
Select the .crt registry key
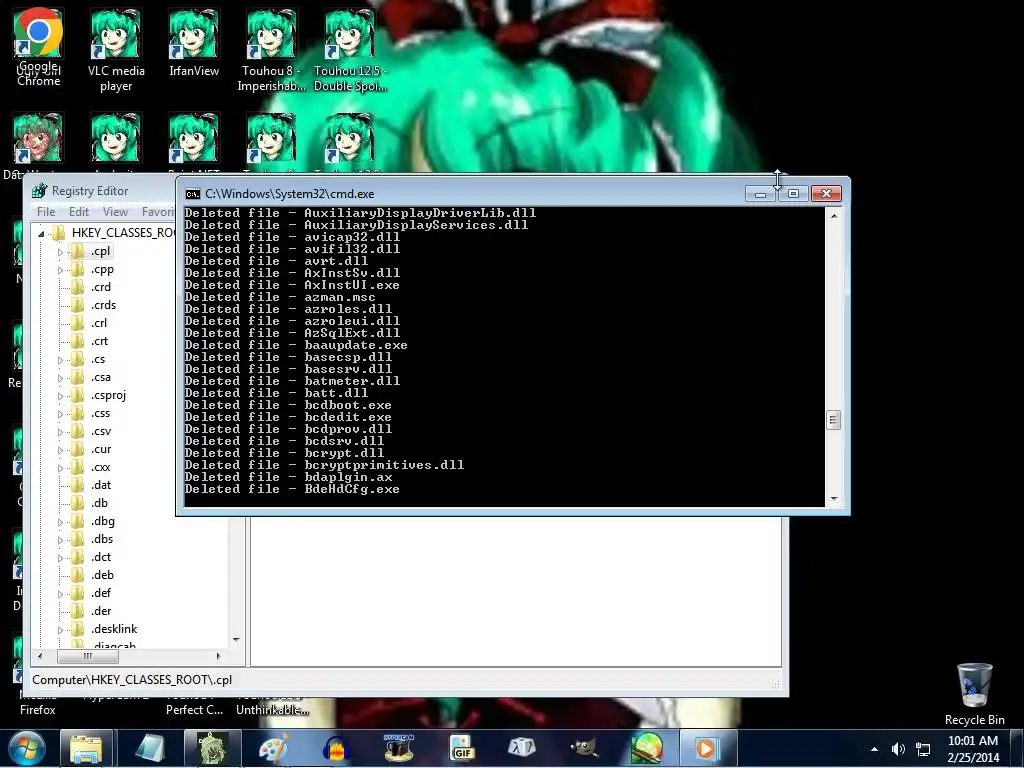click(x=99, y=341)
